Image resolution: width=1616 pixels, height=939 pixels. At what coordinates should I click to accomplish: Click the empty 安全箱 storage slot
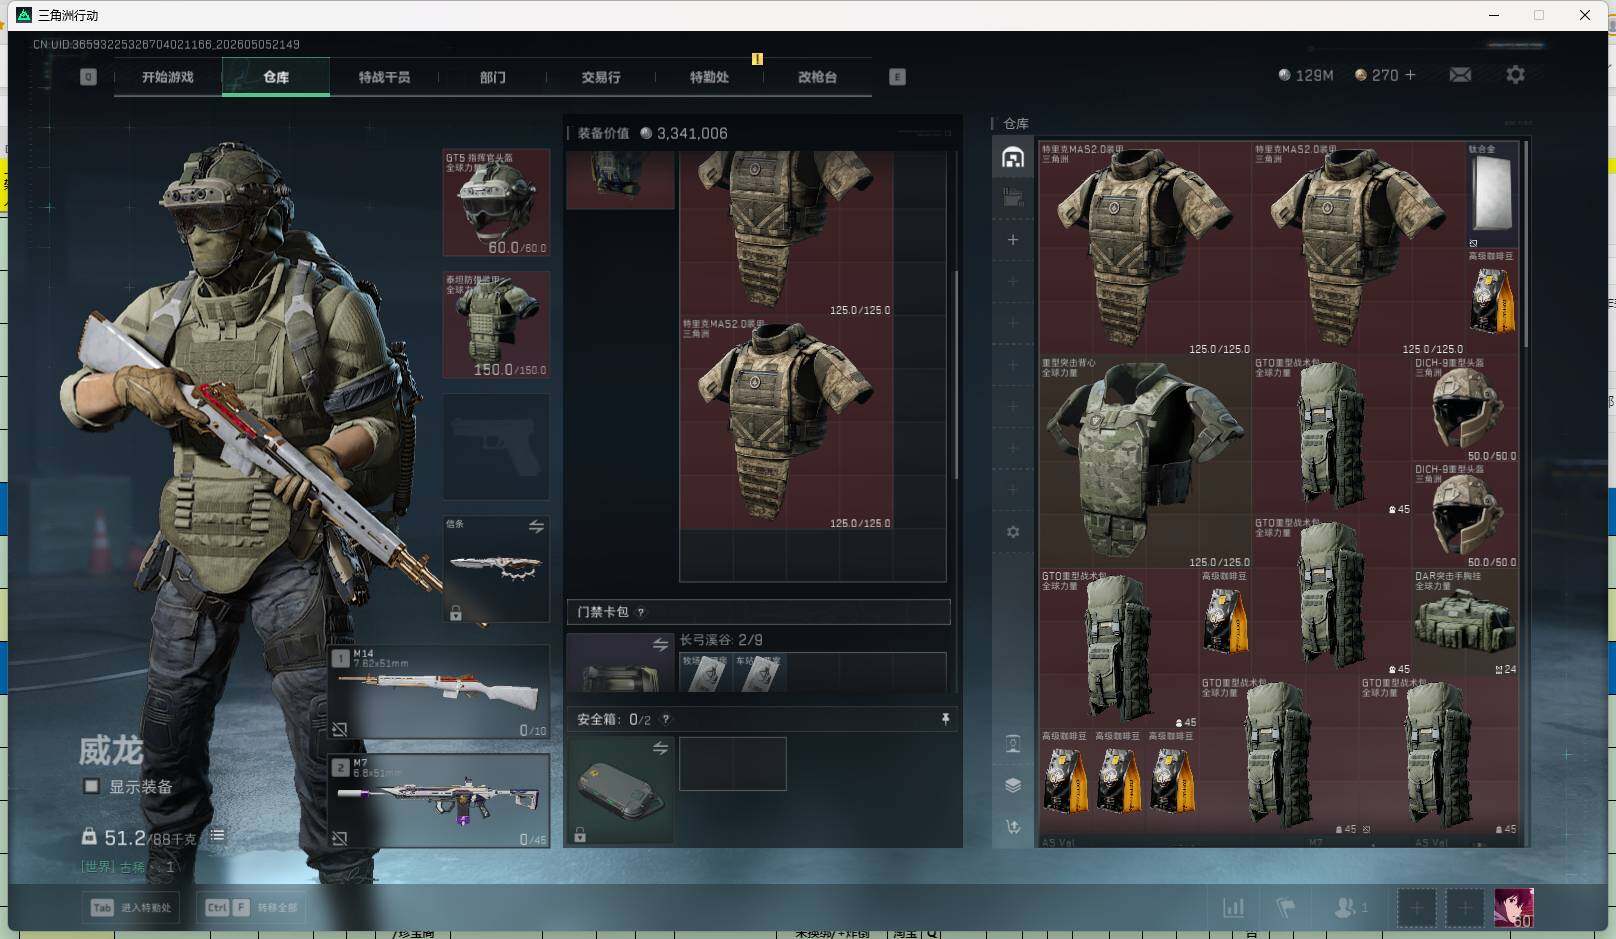tap(733, 764)
